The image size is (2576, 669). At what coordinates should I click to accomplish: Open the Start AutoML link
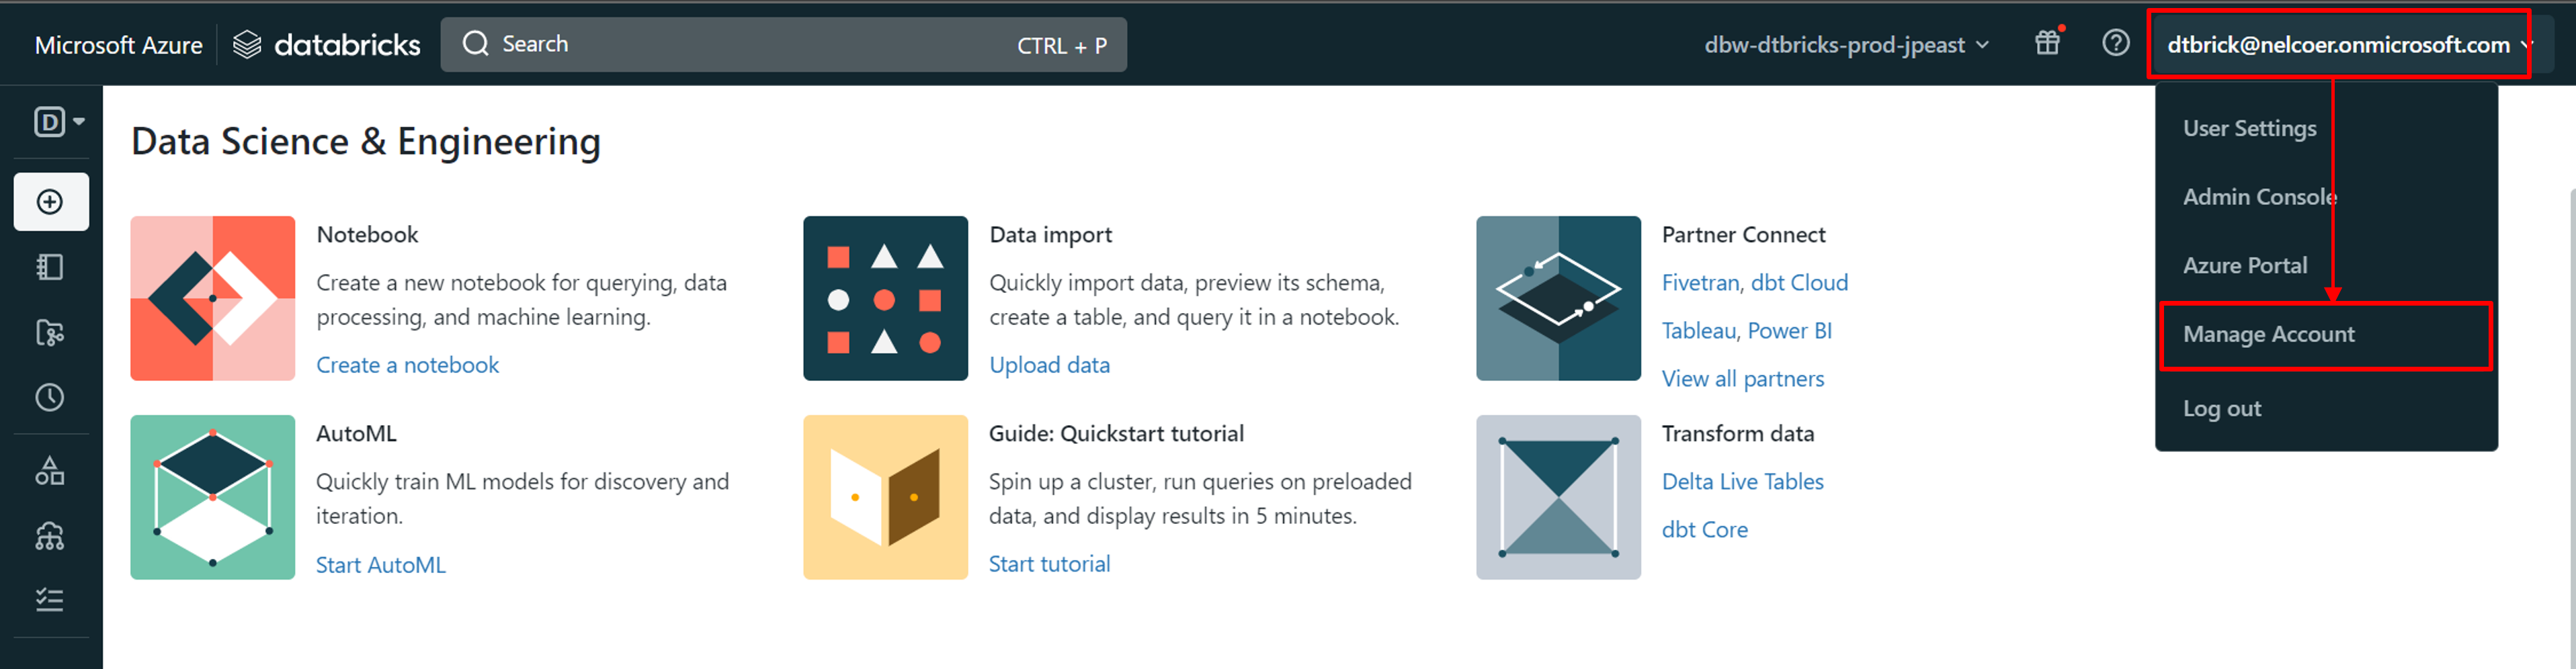coord(380,565)
